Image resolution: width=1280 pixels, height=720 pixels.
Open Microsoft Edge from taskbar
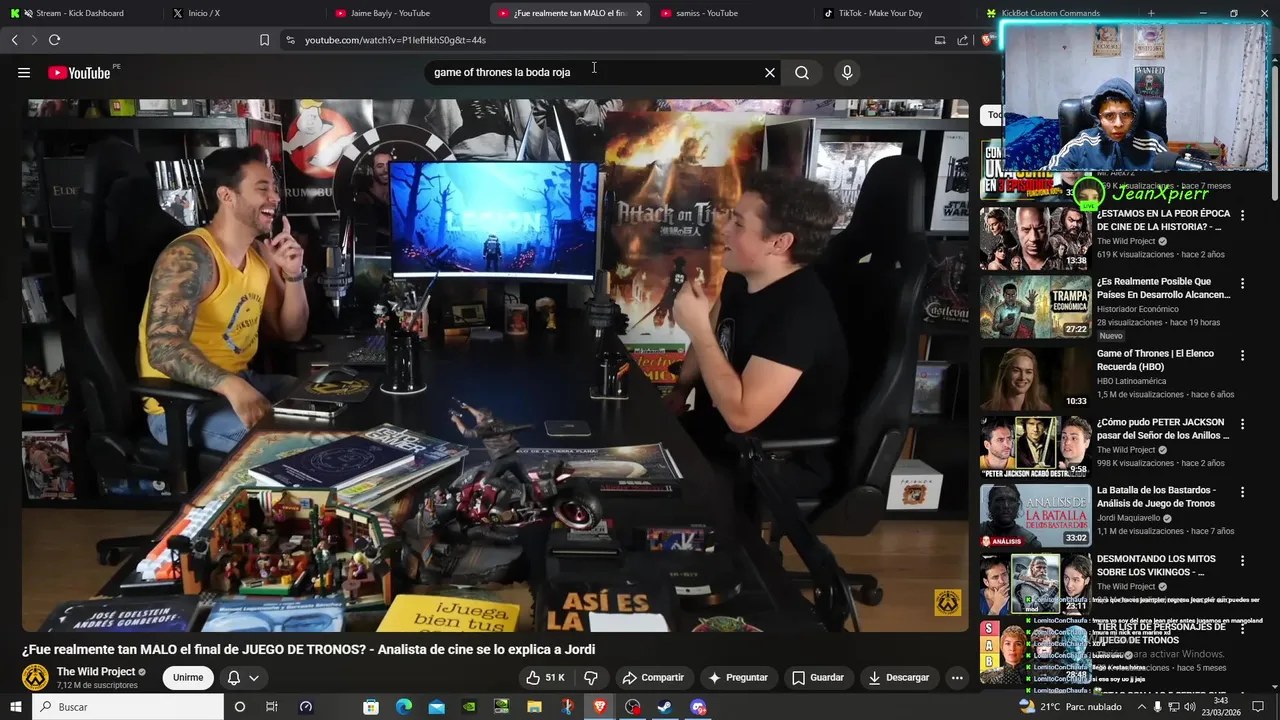tap(404, 707)
